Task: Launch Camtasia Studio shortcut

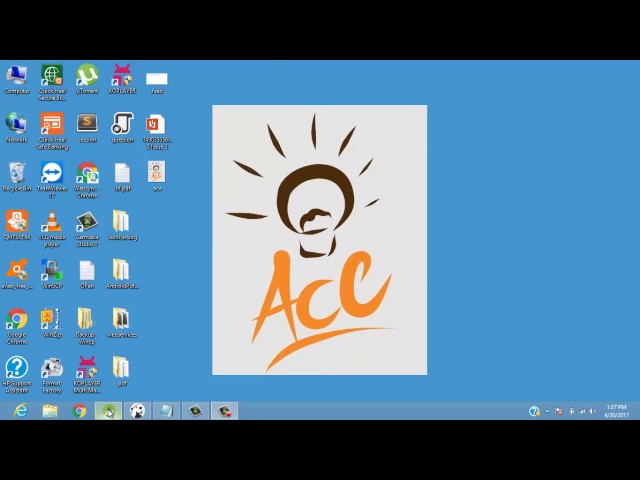Action: (87, 228)
